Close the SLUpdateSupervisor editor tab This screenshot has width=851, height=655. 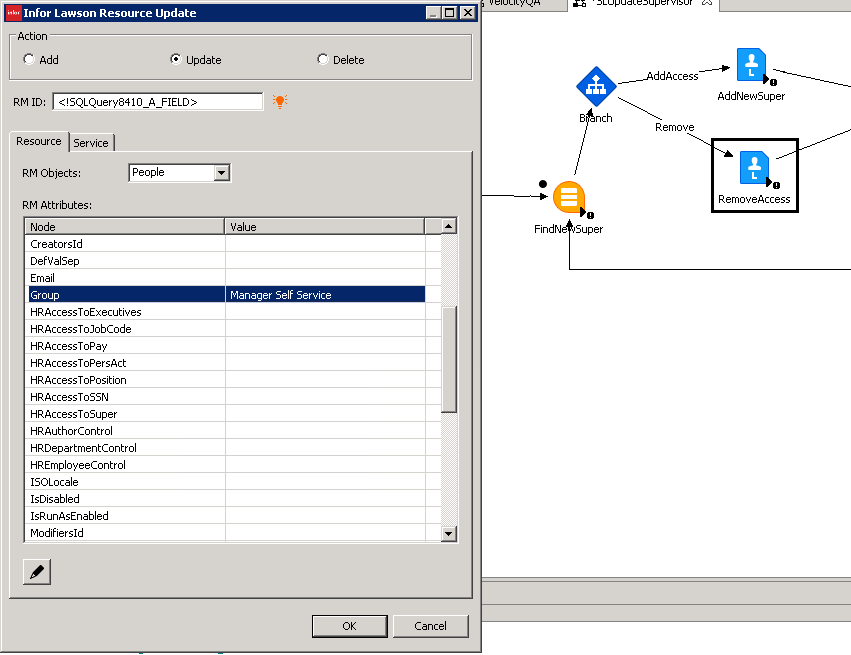tap(707, 3)
